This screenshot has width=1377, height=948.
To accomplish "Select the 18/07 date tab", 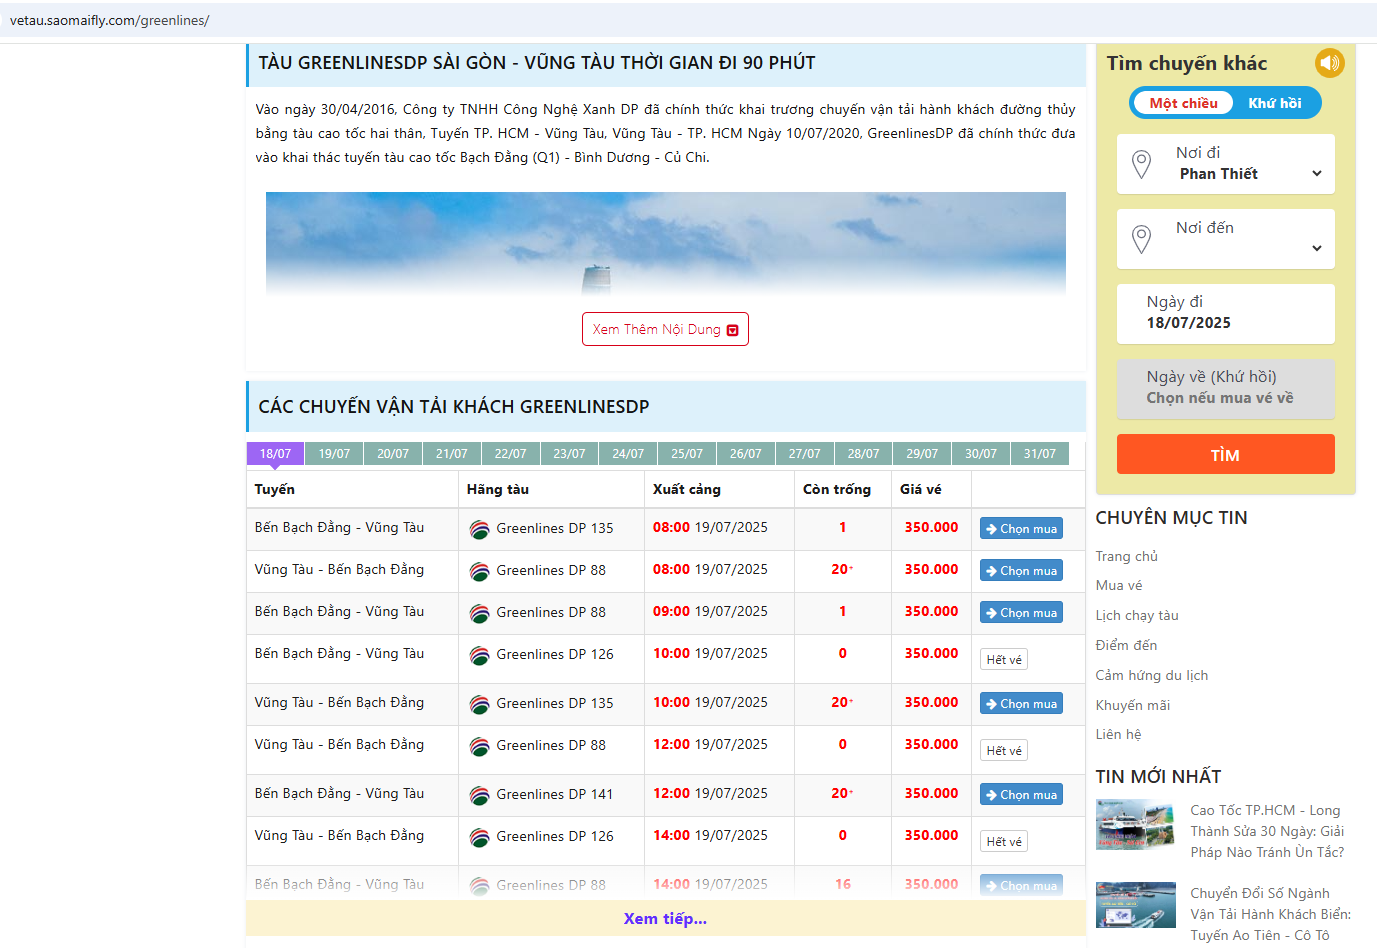I will pos(275,454).
